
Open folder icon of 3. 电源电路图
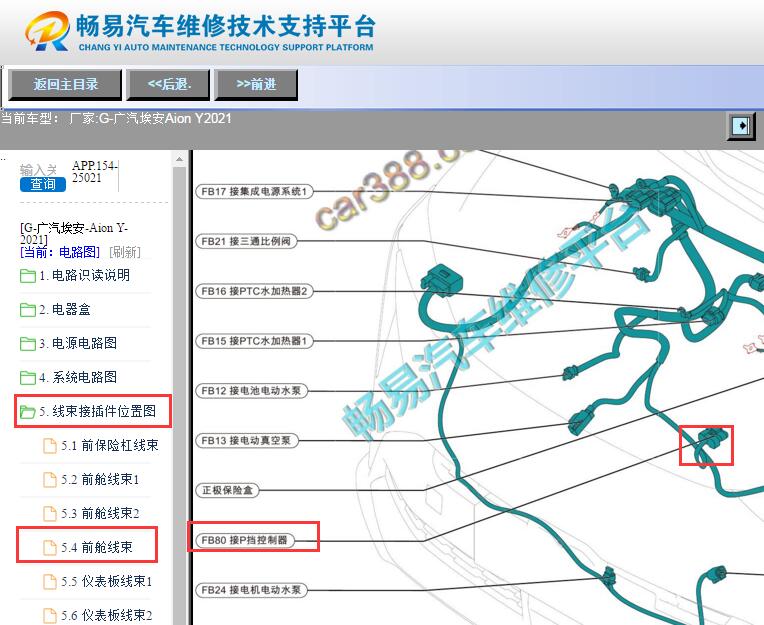click(28, 343)
